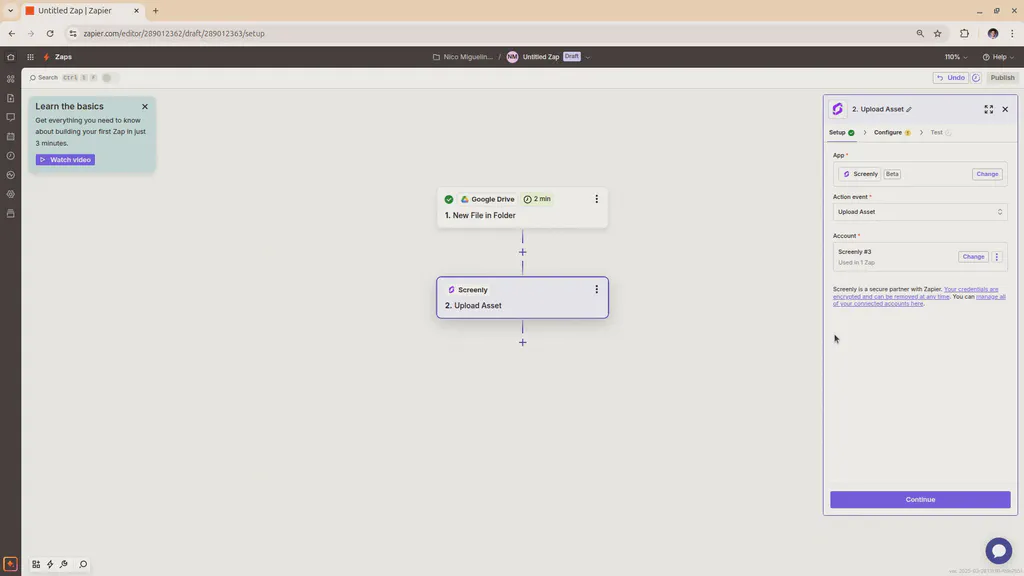This screenshot has width=1024, height=576.
Task: Open the apps grid icon beside Zapier logo
Action: click(30, 57)
